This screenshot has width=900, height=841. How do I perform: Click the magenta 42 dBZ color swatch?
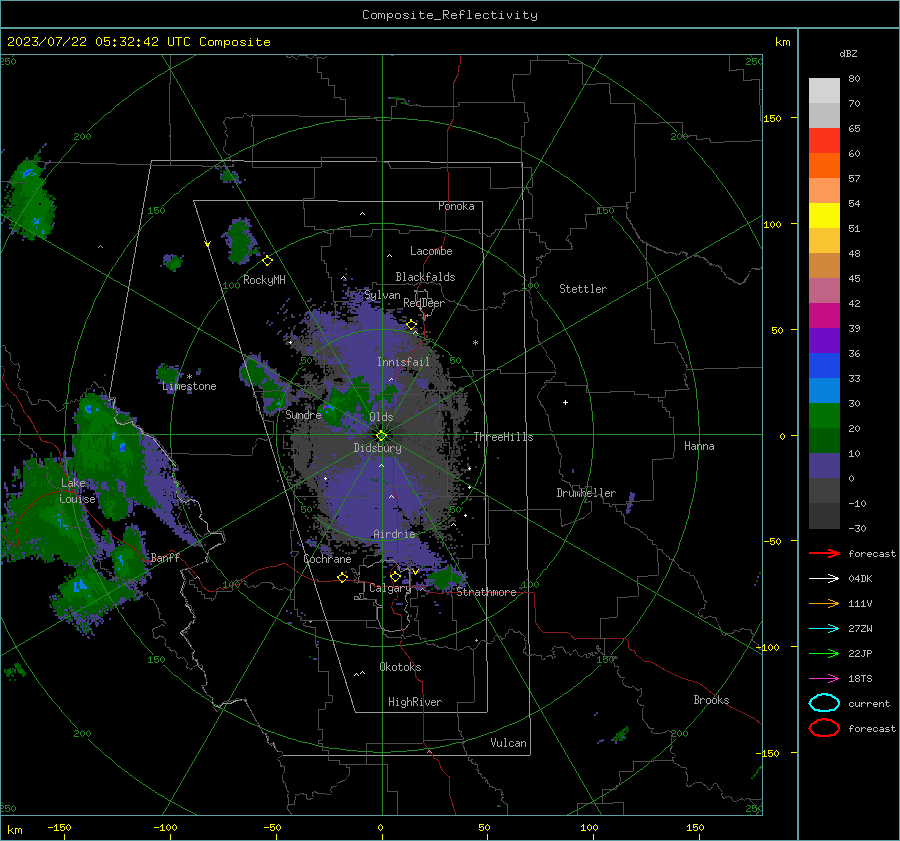click(824, 315)
